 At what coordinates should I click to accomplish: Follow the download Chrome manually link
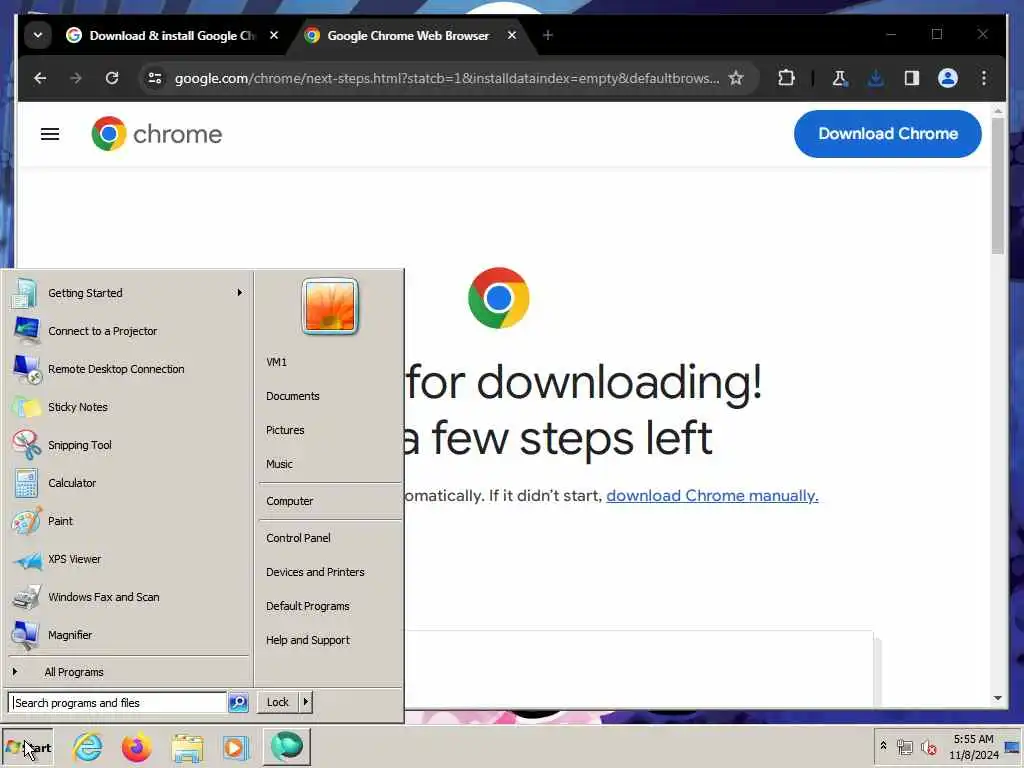tap(712, 496)
